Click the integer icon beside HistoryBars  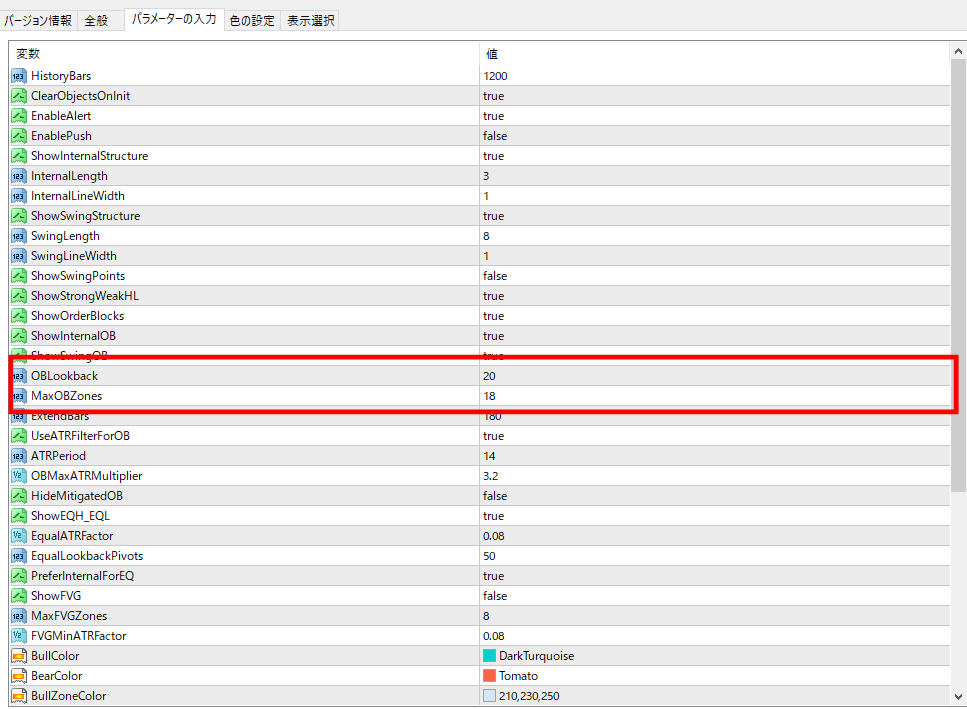18,76
